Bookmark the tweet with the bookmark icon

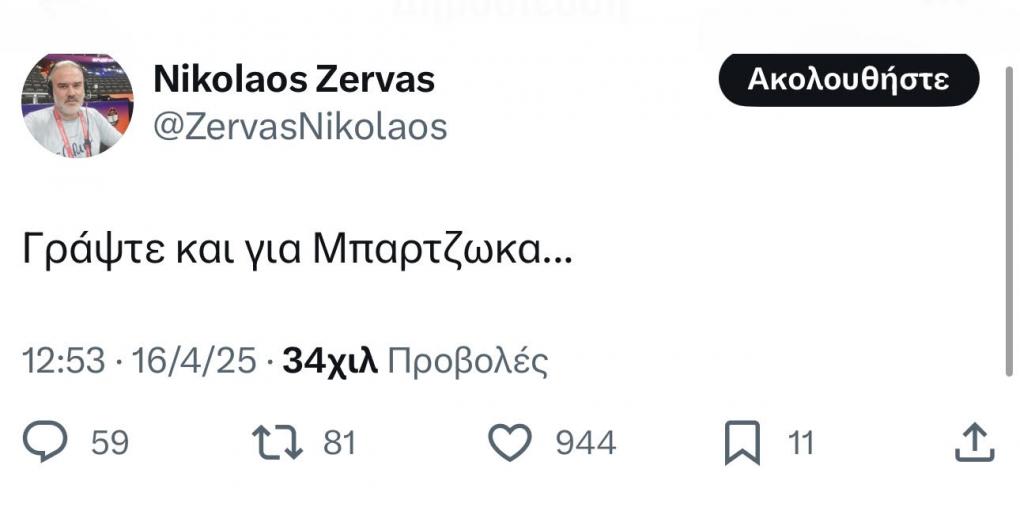pos(742,443)
